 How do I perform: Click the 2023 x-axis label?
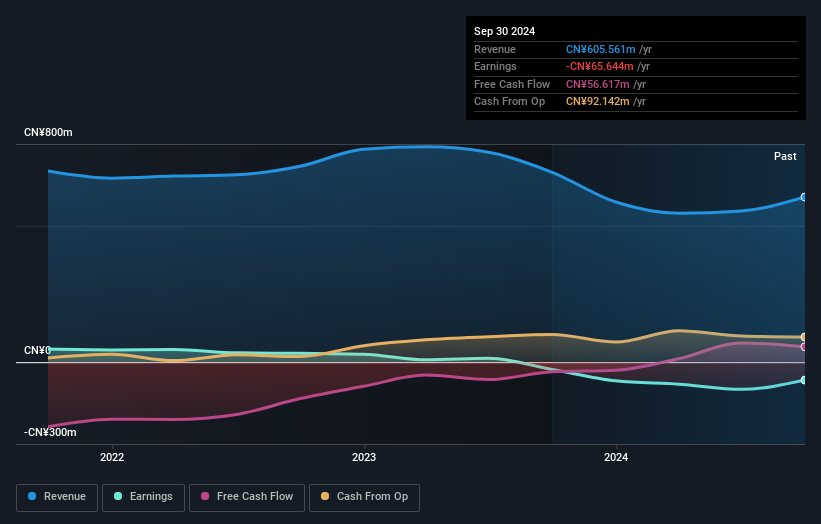(x=364, y=457)
